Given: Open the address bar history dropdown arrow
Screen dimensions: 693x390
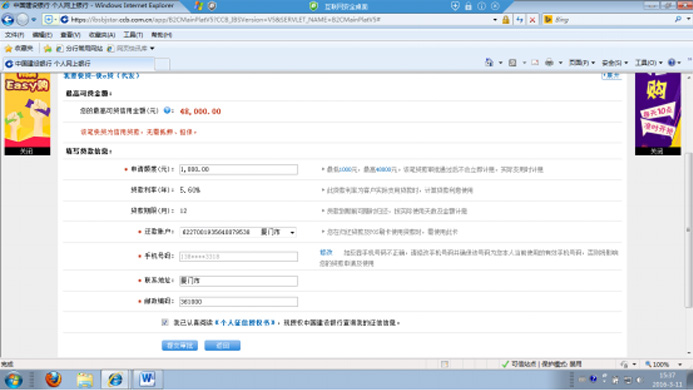Looking at the screenshot, I should (x=495, y=19).
